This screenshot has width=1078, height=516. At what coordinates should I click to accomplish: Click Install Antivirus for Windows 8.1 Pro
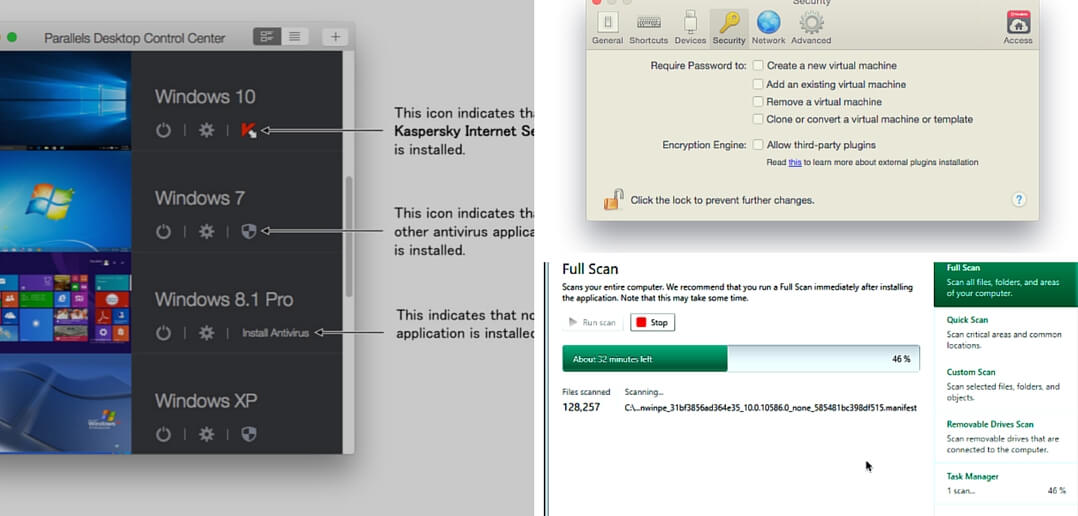275,333
